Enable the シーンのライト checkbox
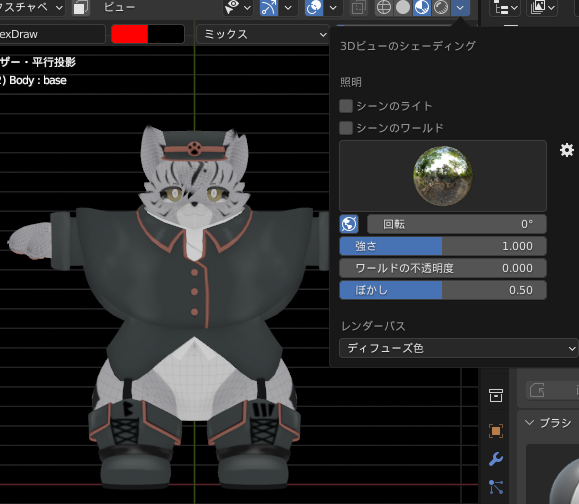Screen dimensions: 579x504 pos(346,106)
